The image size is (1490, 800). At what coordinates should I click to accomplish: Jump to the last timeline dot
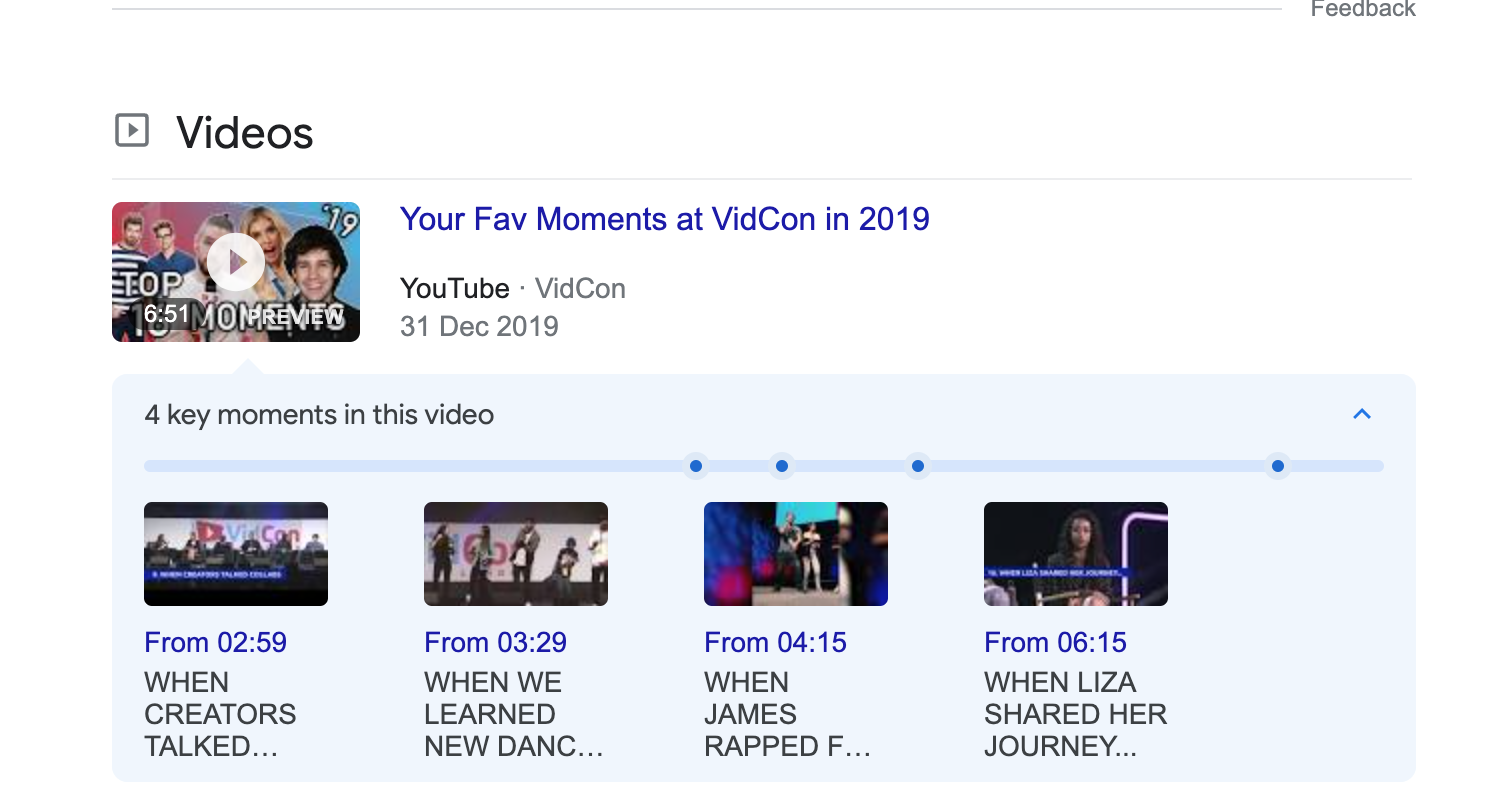(1277, 466)
